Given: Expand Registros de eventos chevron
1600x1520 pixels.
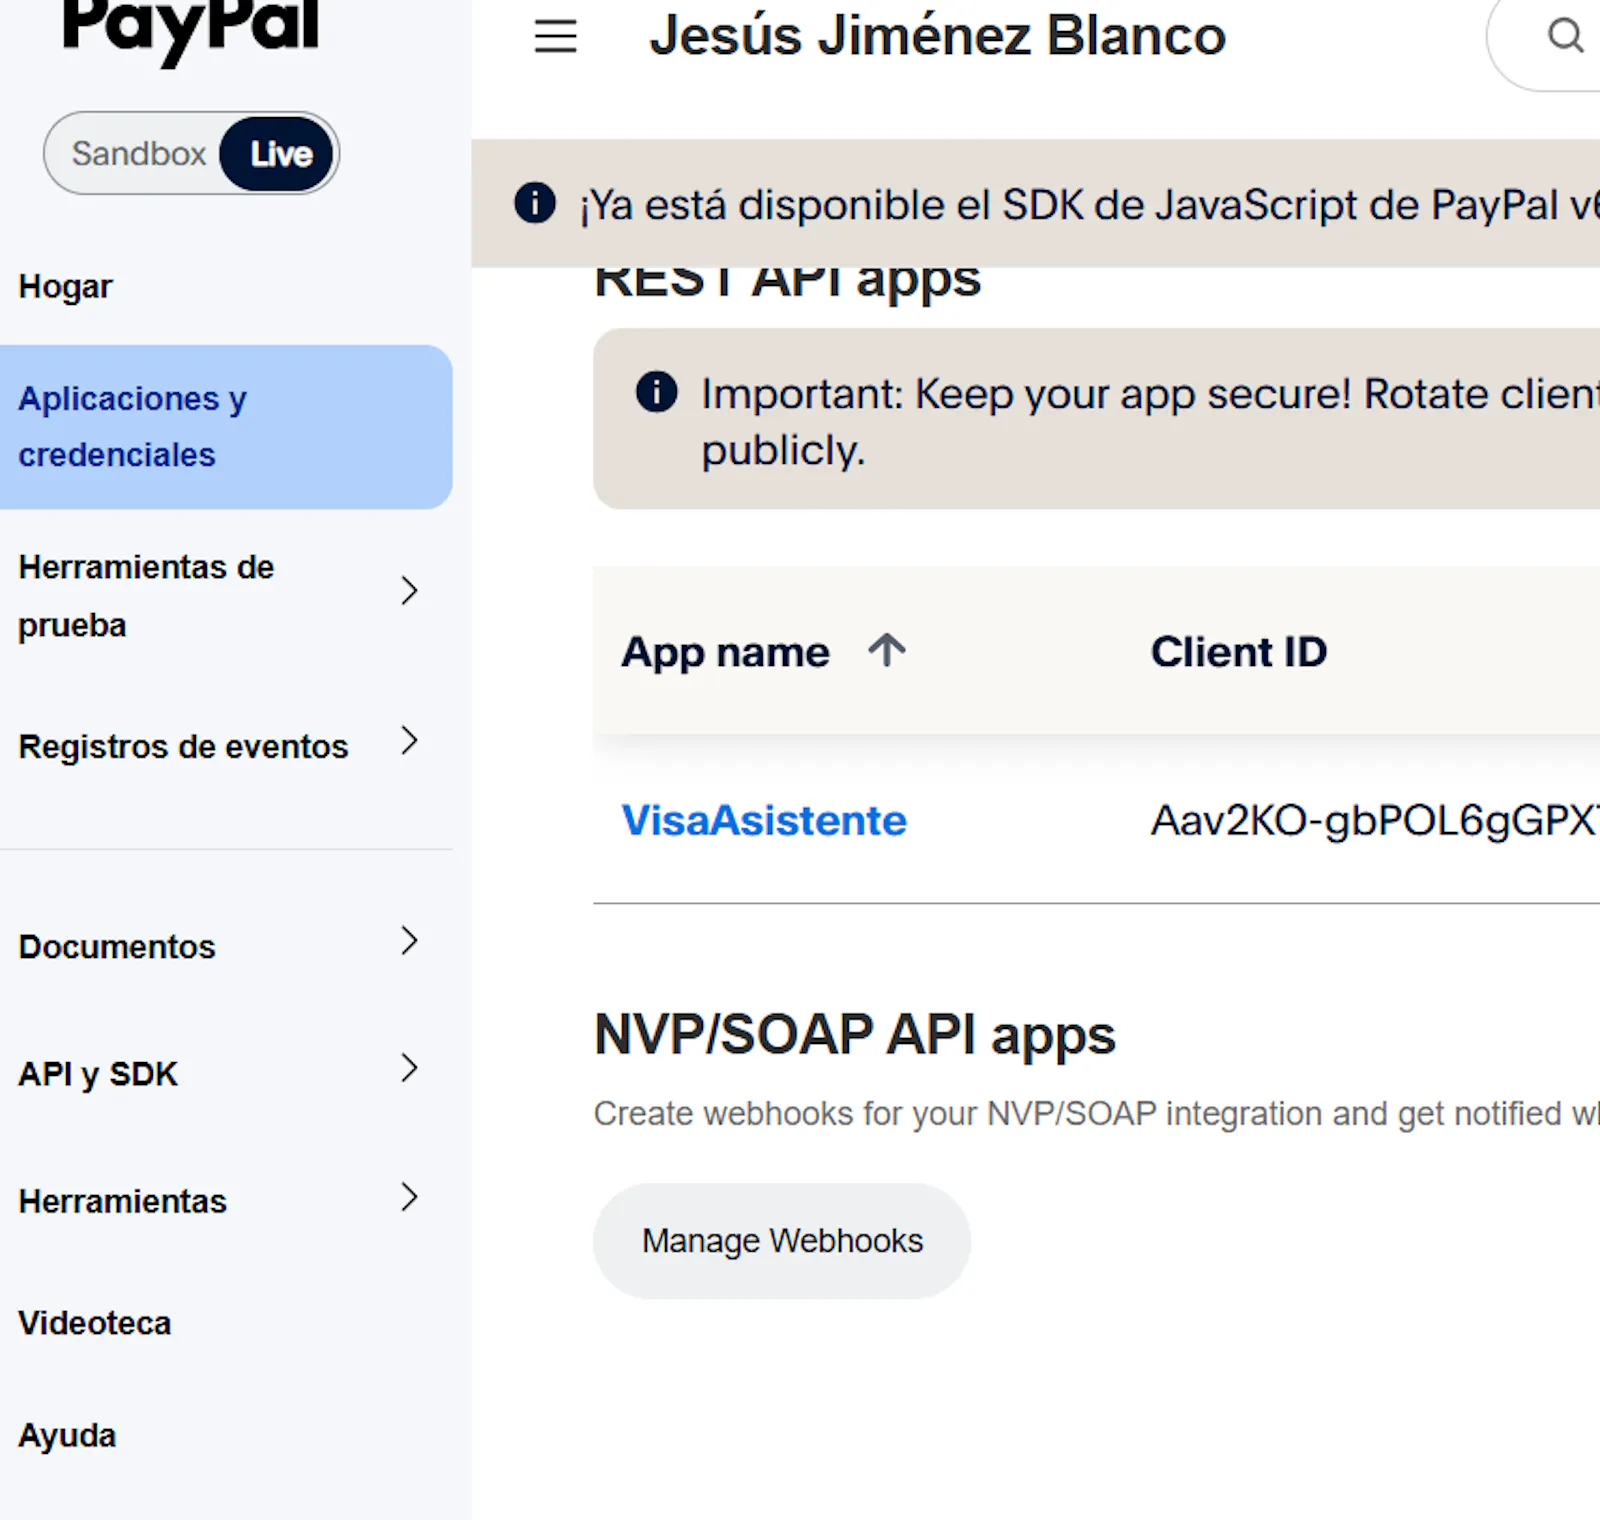Looking at the screenshot, I should pos(409,740).
